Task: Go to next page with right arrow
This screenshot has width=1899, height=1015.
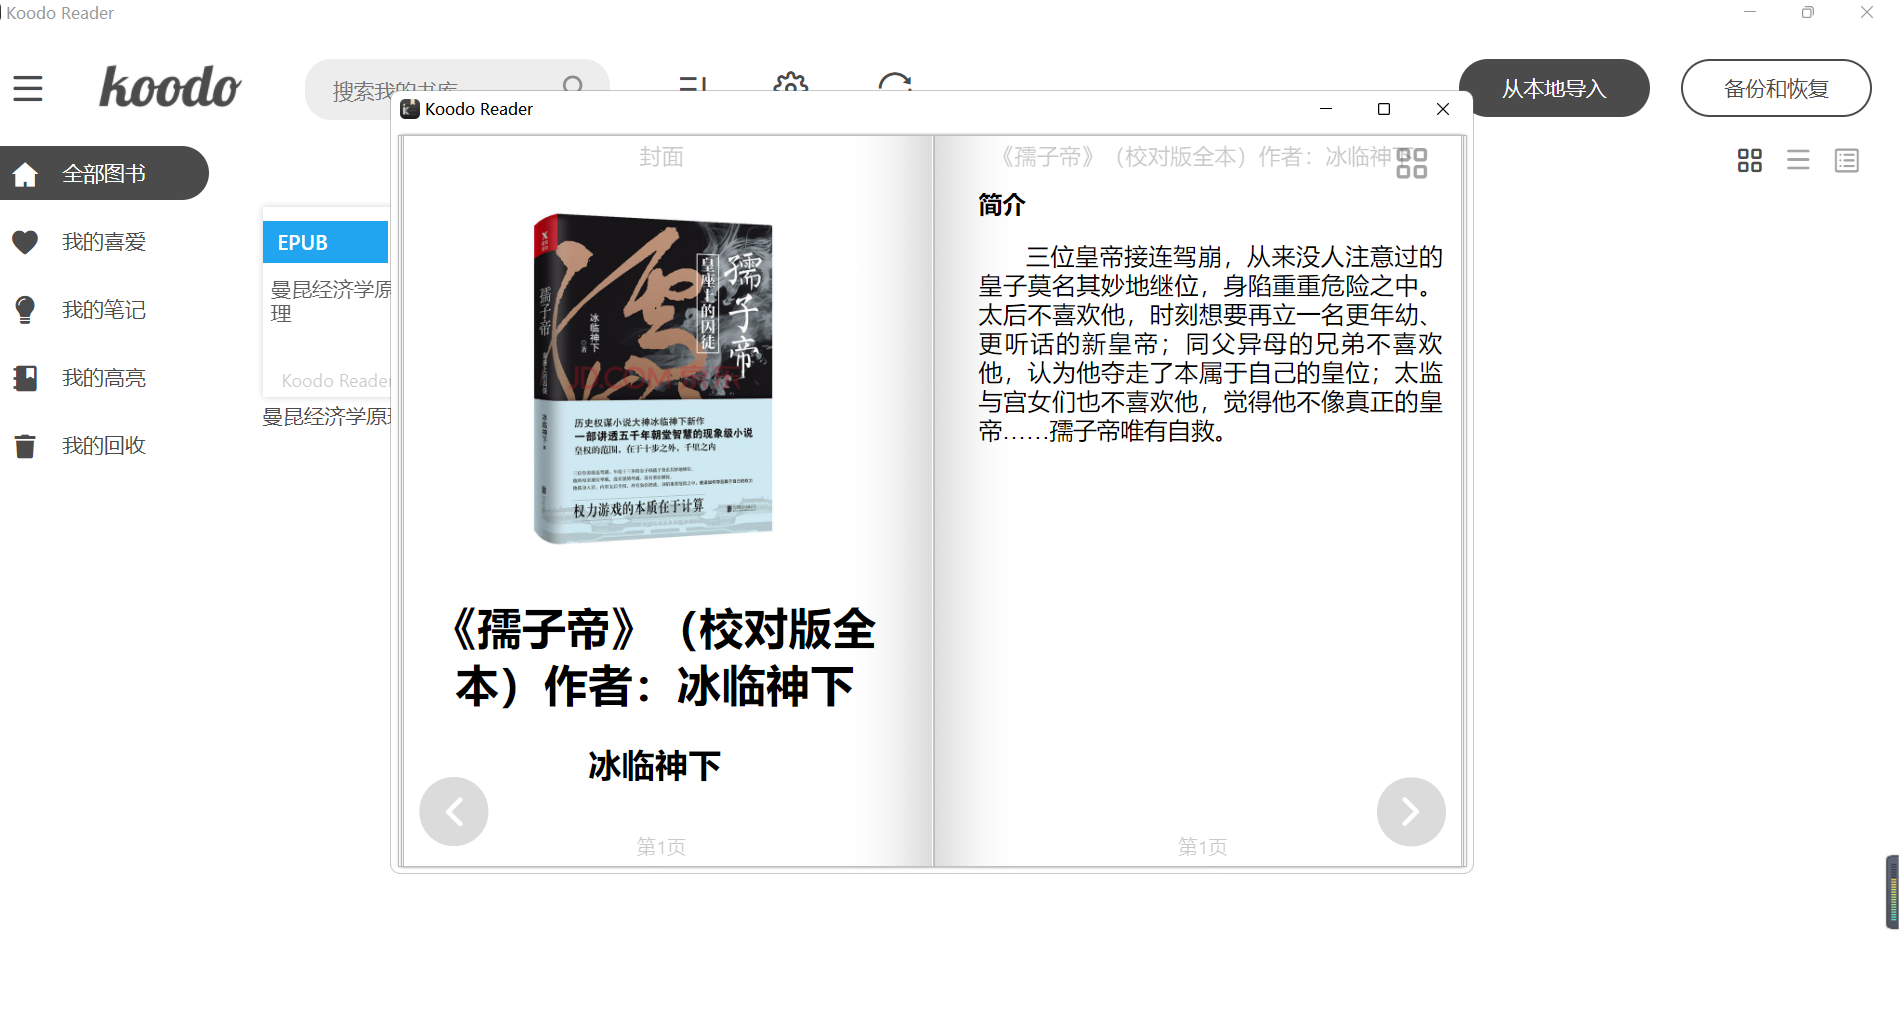Action: pos(1411,811)
